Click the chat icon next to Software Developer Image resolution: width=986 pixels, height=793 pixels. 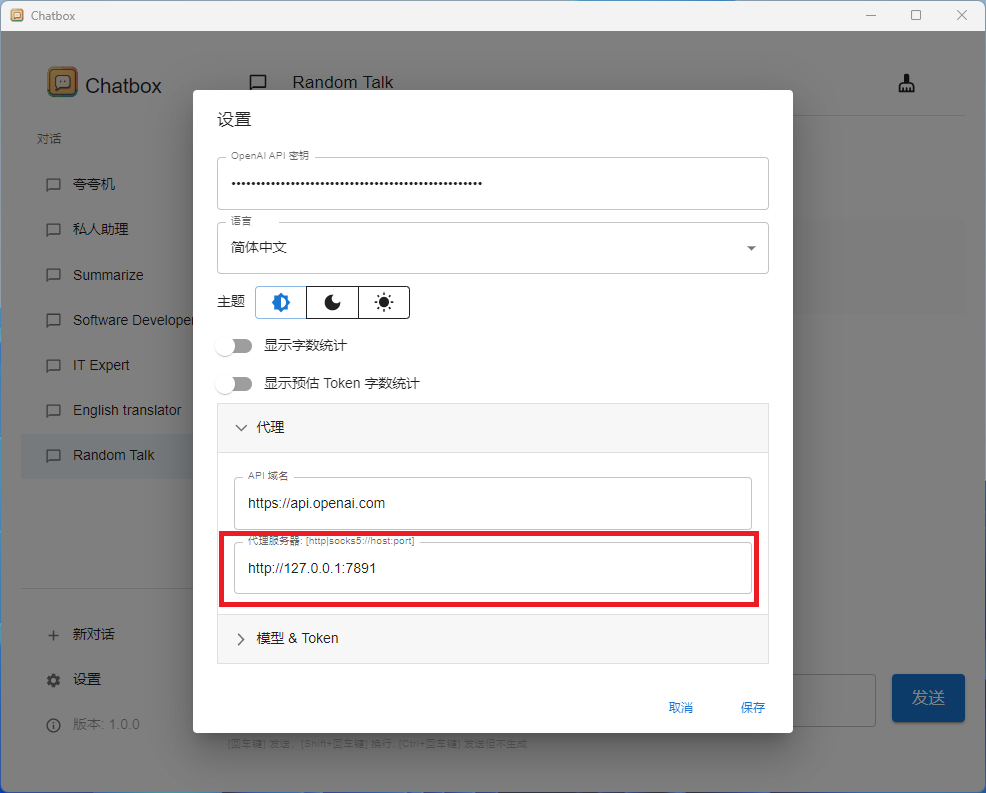53,321
